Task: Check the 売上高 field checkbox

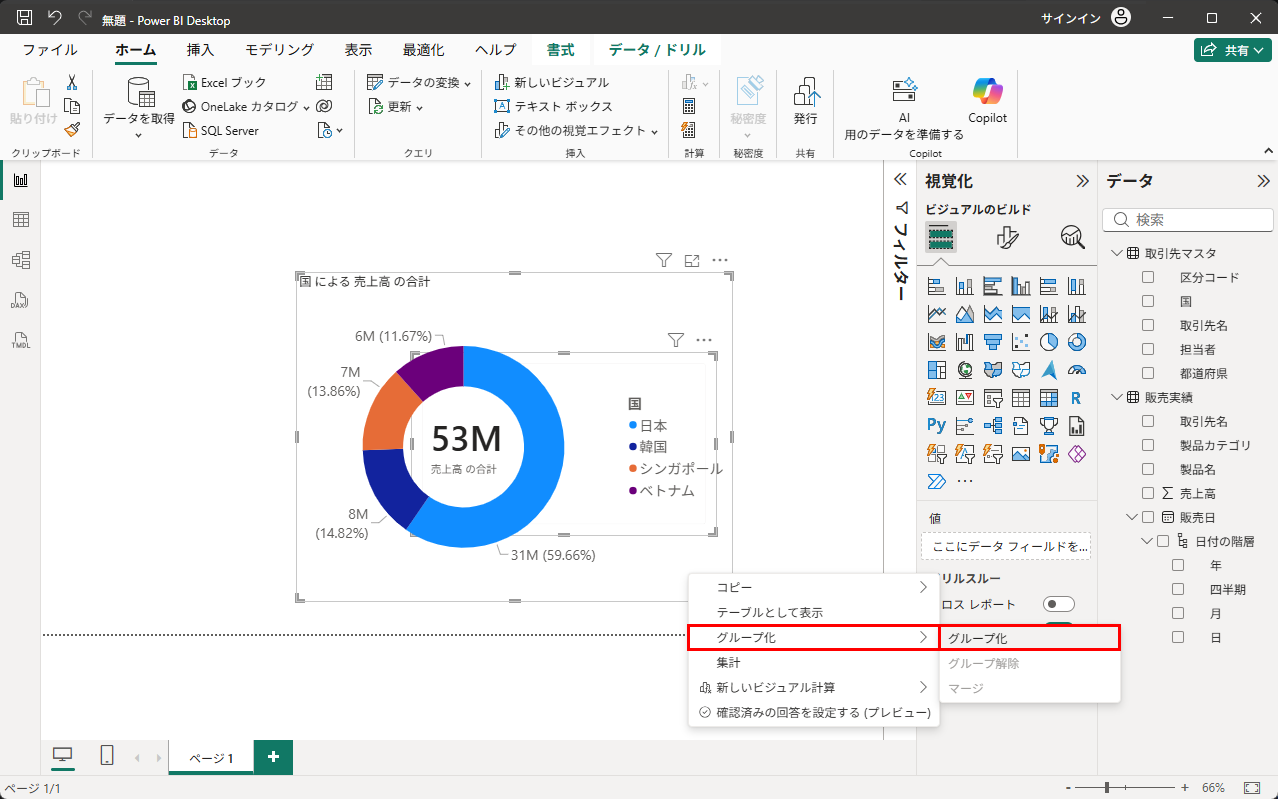Action: point(1148,493)
